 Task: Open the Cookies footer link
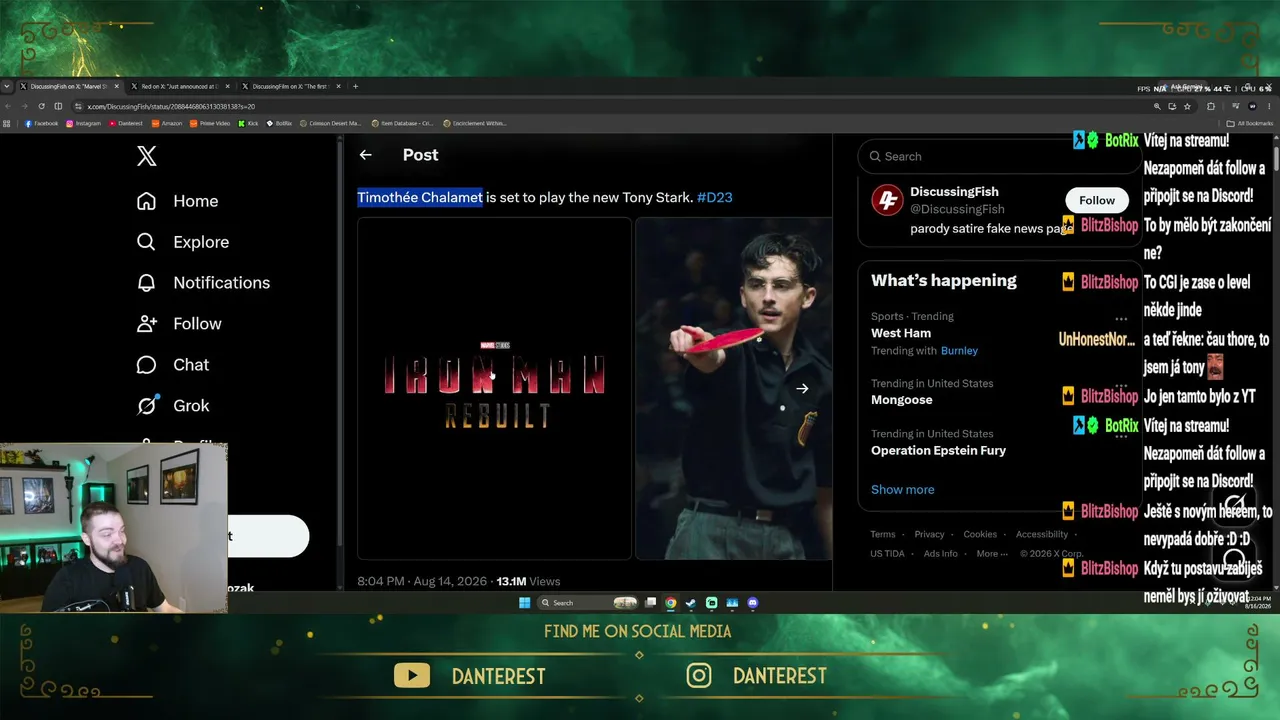980,534
